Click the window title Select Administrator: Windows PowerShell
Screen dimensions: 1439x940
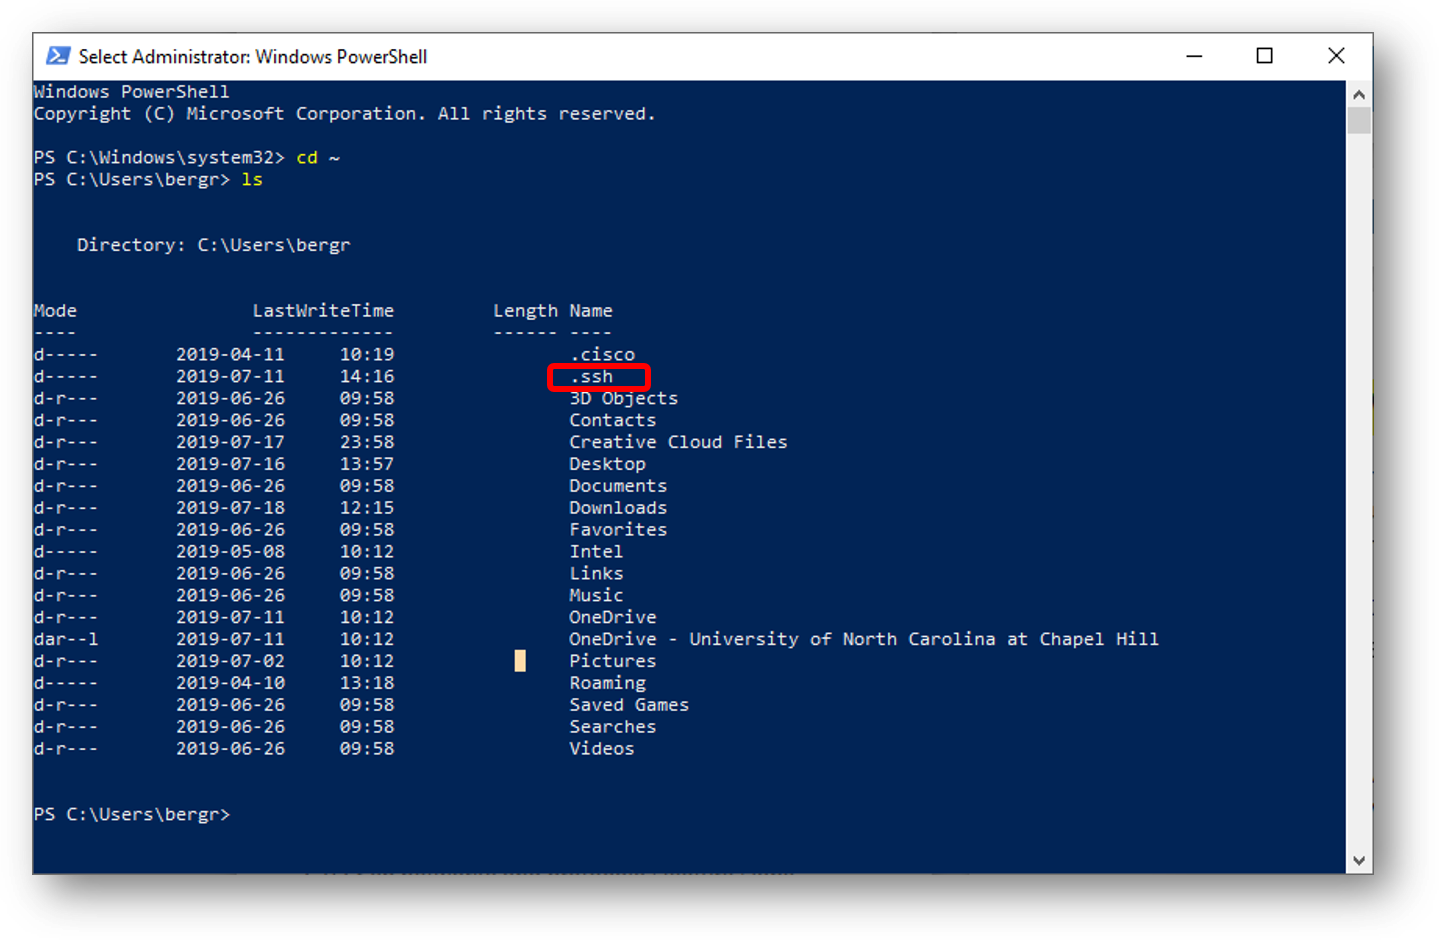coord(252,56)
